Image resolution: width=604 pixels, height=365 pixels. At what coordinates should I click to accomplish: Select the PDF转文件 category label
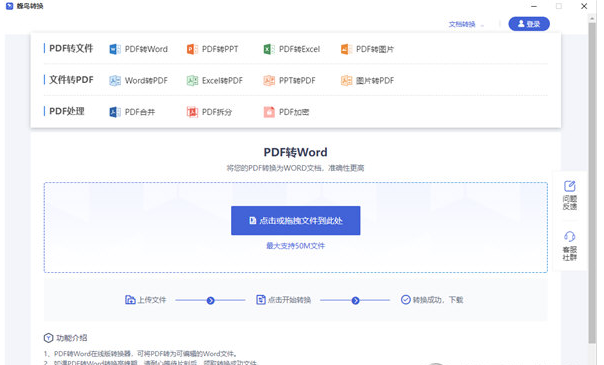point(71,48)
